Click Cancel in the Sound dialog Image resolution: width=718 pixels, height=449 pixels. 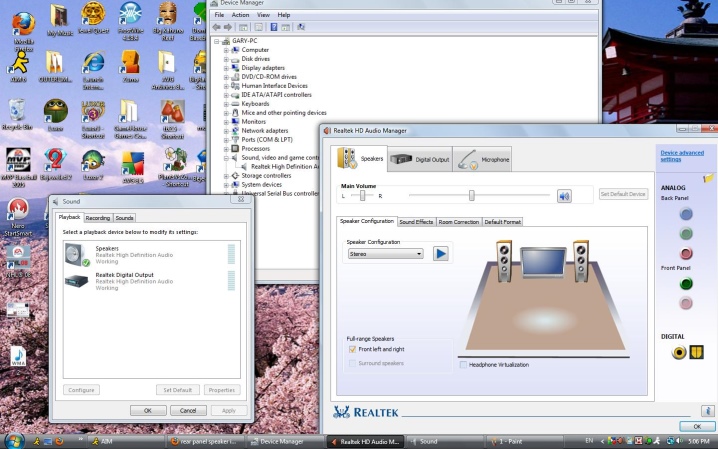(188, 411)
